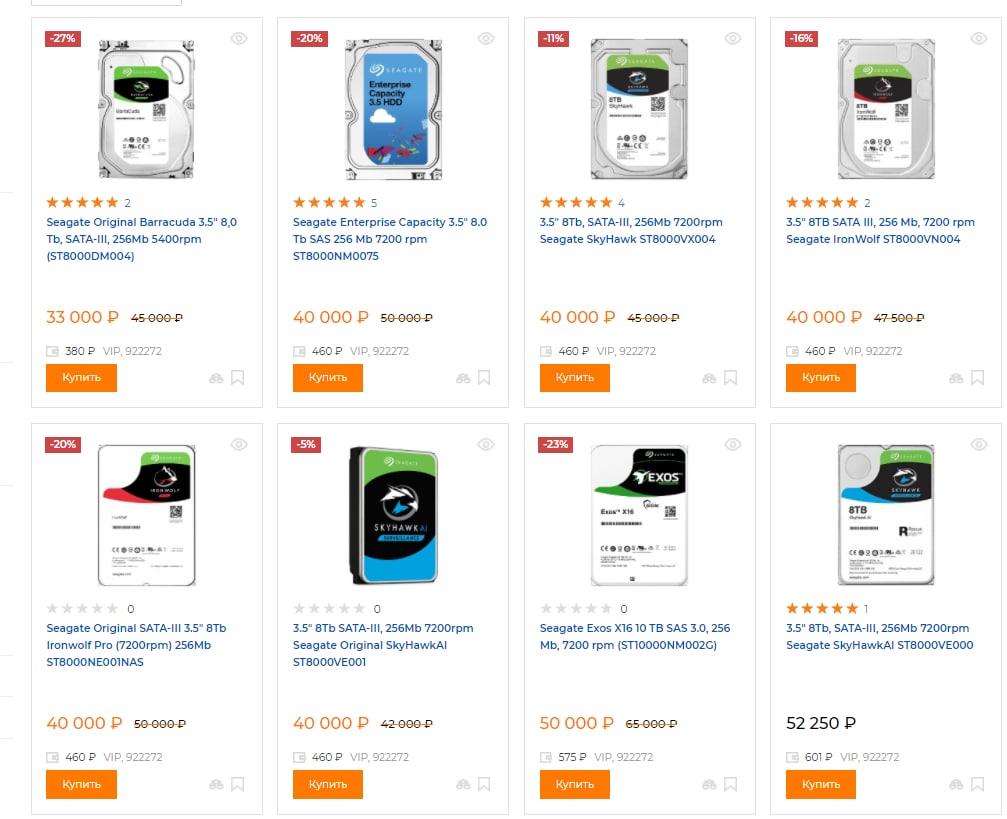Add IronWolf ST8000VN004 to comparison
Viewport: 1007px width, 819px height.
956,378
